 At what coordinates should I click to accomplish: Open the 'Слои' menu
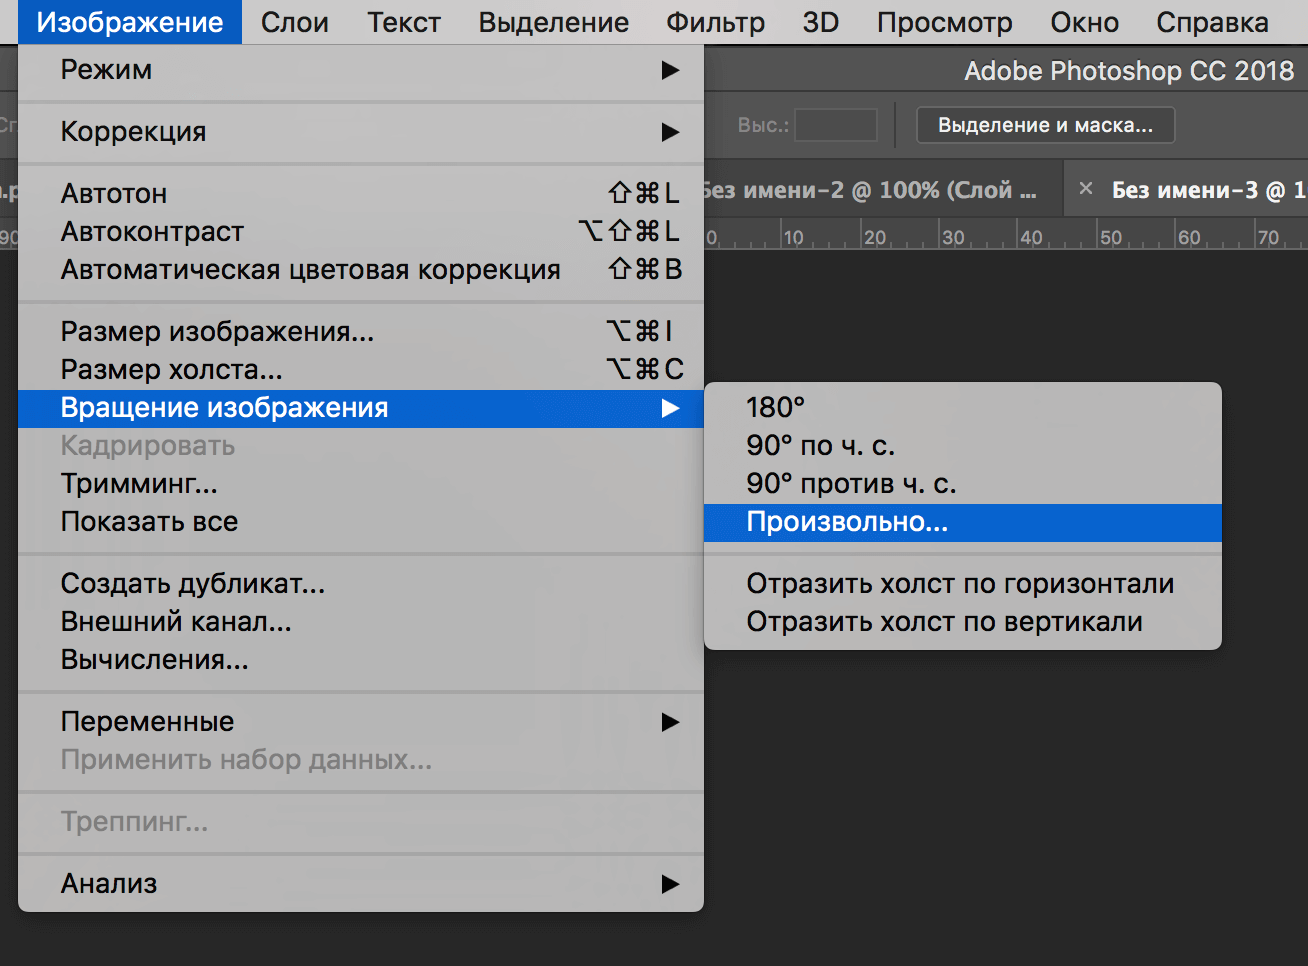(294, 22)
